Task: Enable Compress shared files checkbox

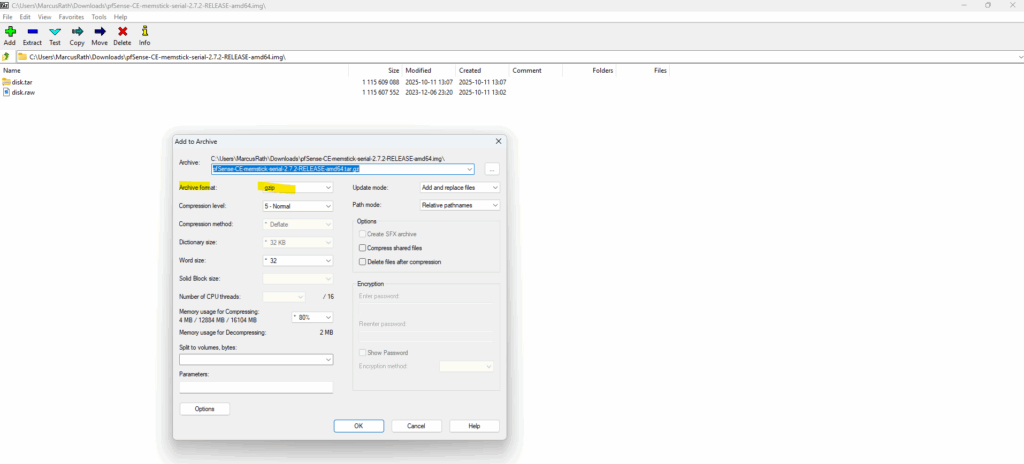Action: point(362,247)
